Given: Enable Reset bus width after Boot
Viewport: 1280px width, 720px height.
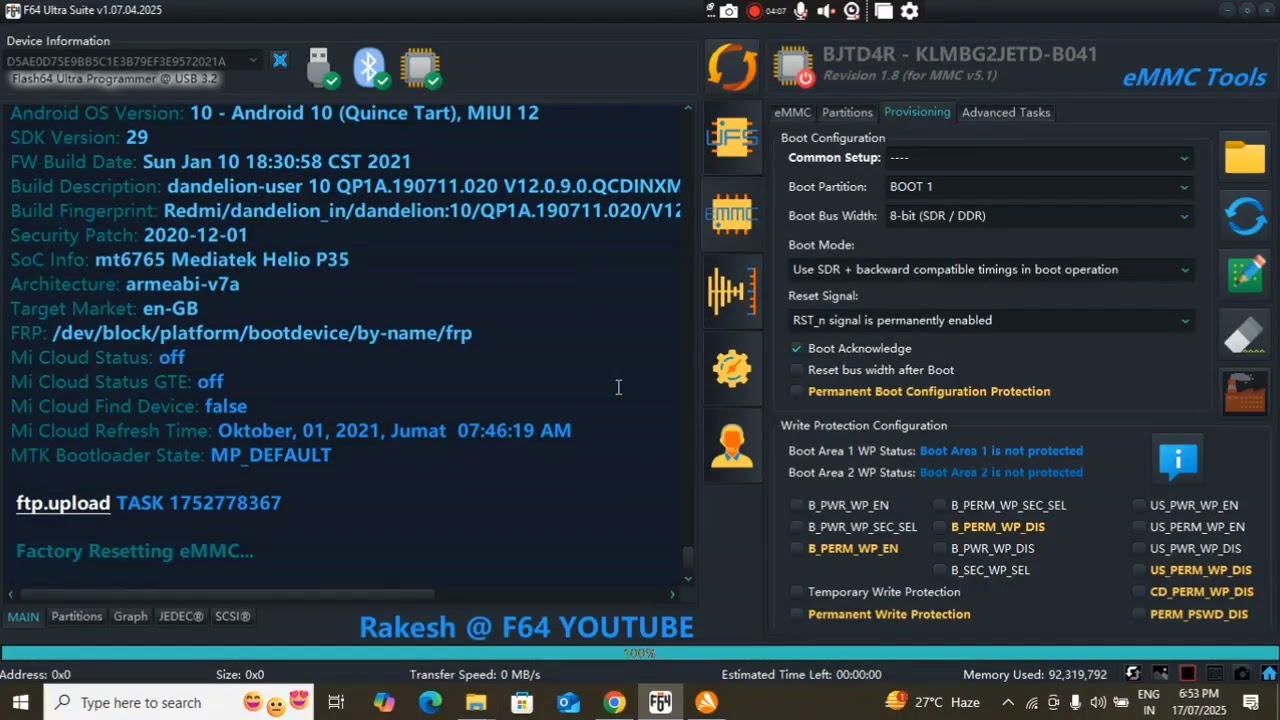Looking at the screenshot, I should point(797,370).
